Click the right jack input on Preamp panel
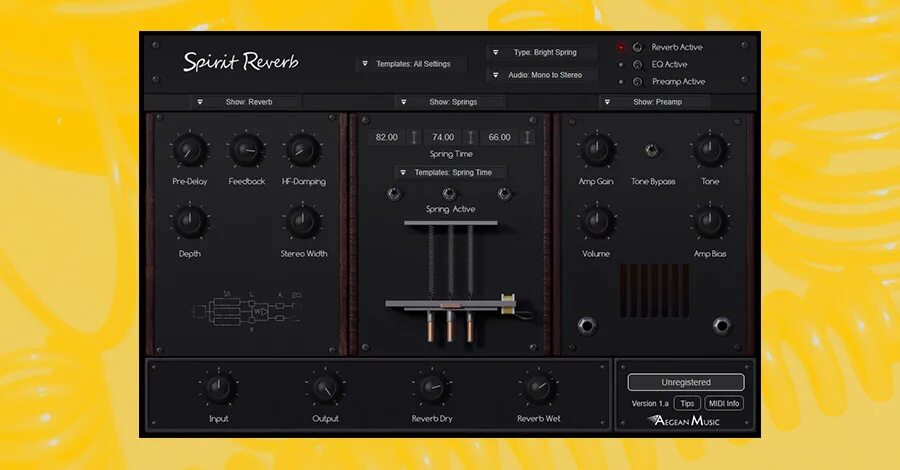The width and height of the screenshot is (900, 470). tap(721, 326)
